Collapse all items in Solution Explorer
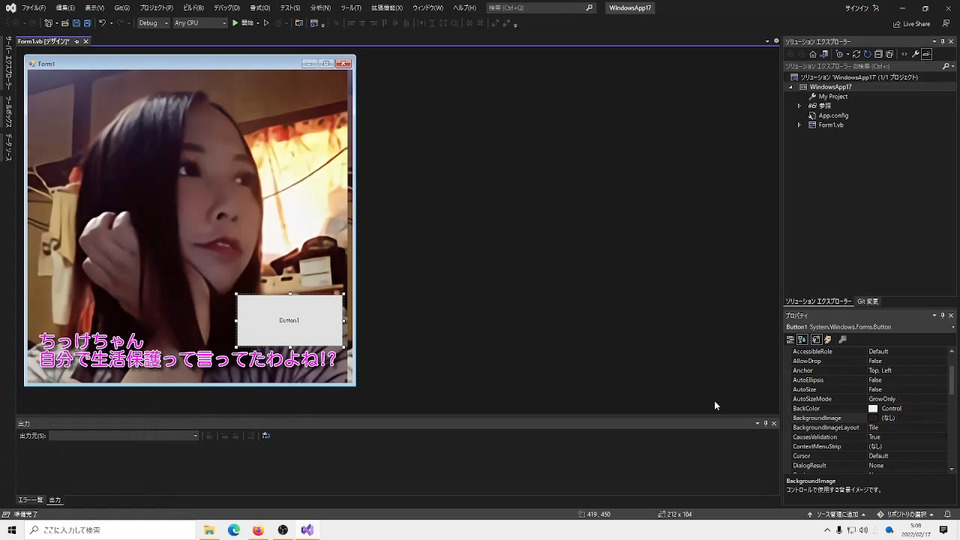 pyautogui.click(x=879, y=54)
